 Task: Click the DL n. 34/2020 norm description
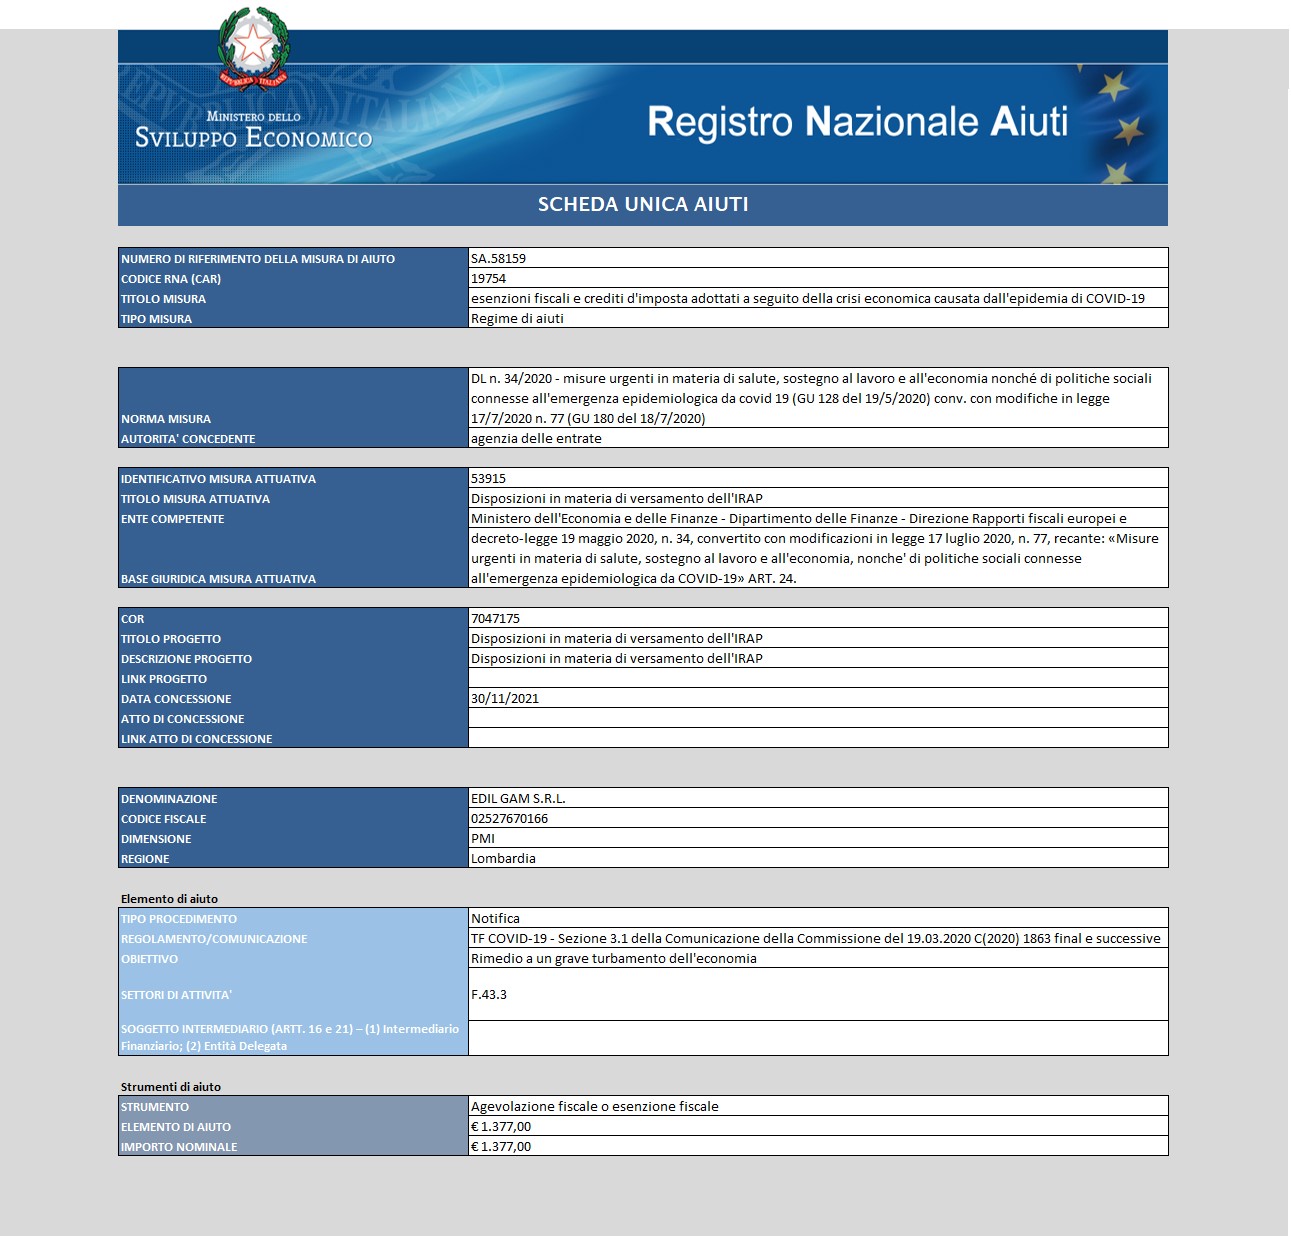[812, 398]
